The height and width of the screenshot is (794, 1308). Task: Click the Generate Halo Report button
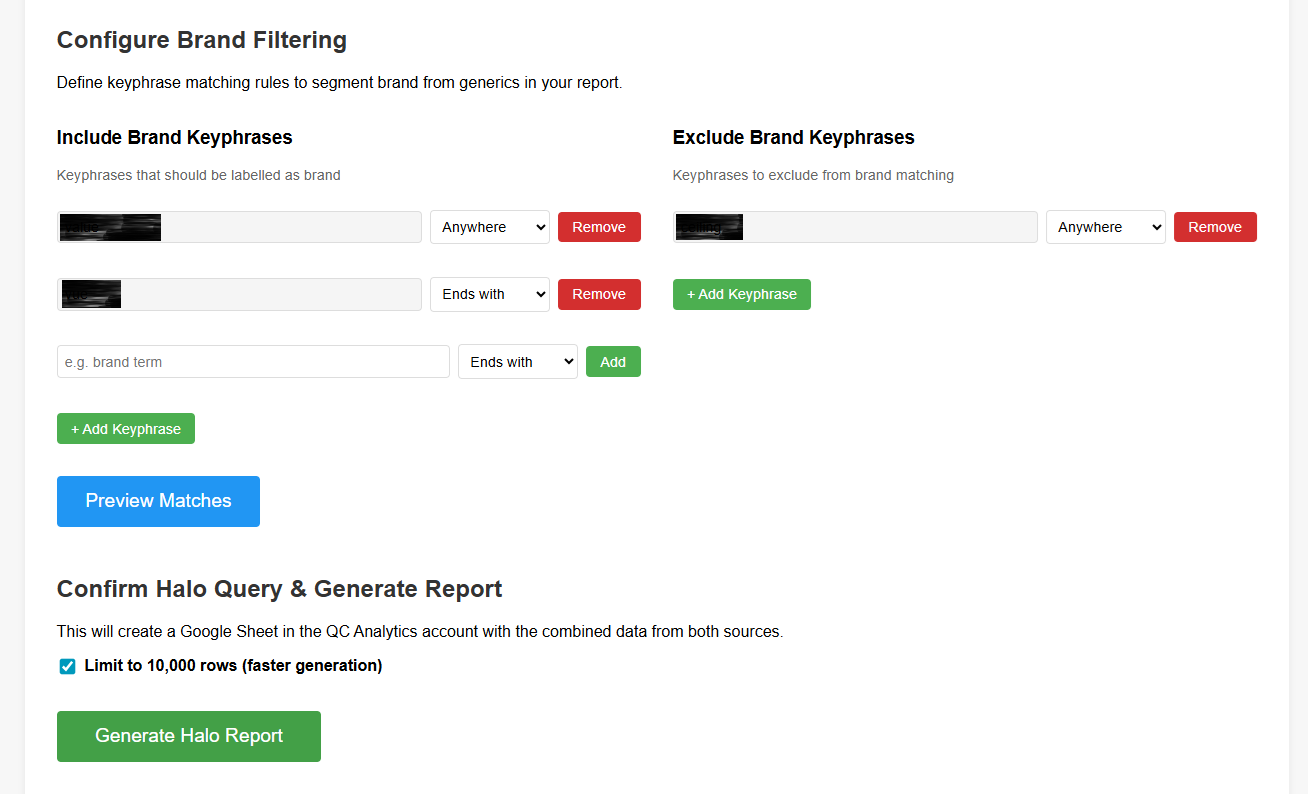click(188, 735)
